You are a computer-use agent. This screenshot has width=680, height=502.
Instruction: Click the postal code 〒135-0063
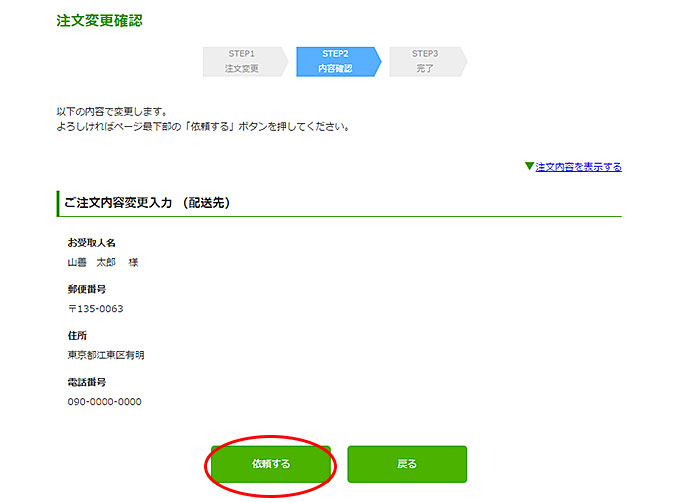click(95, 308)
